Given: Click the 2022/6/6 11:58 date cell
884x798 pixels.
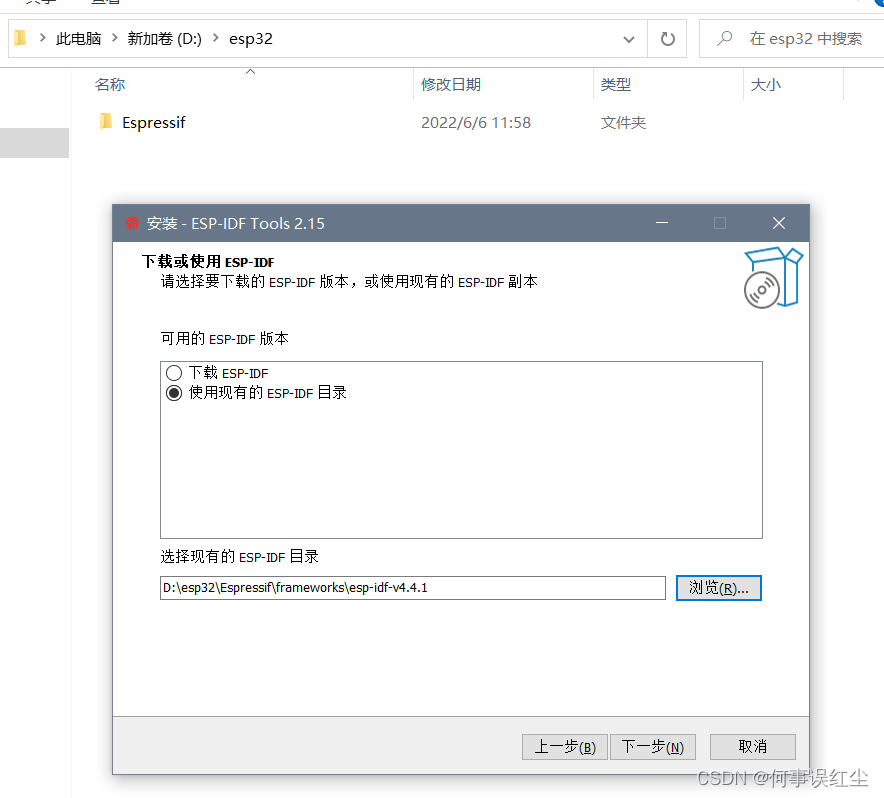Looking at the screenshot, I should click(x=476, y=122).
